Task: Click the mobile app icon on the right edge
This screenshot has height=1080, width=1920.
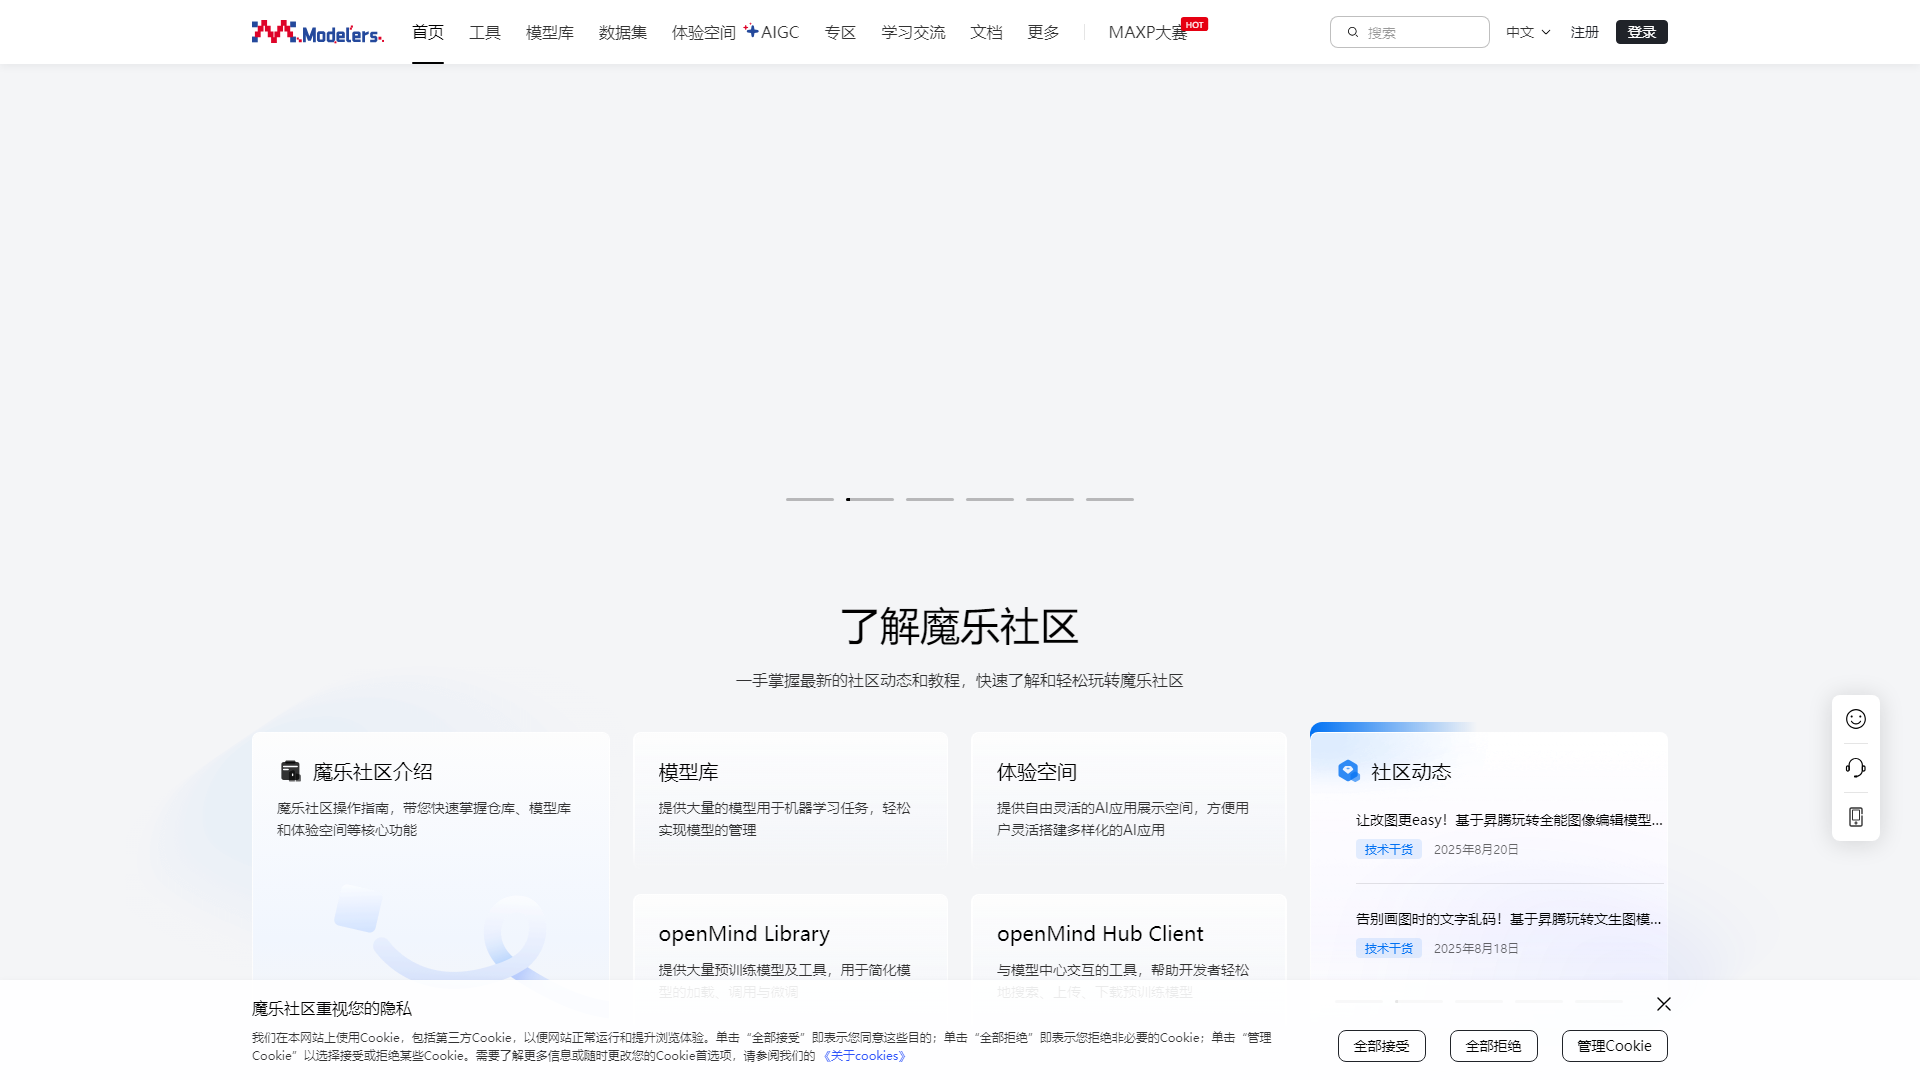Action: (x=1855, y=816)
